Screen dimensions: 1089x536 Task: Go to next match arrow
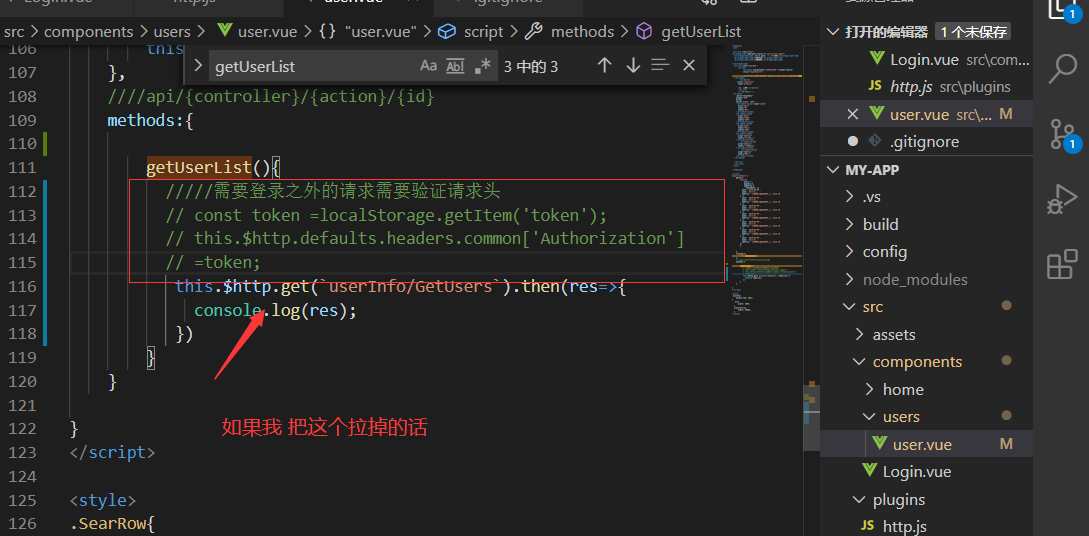click(x=633, y=65)
